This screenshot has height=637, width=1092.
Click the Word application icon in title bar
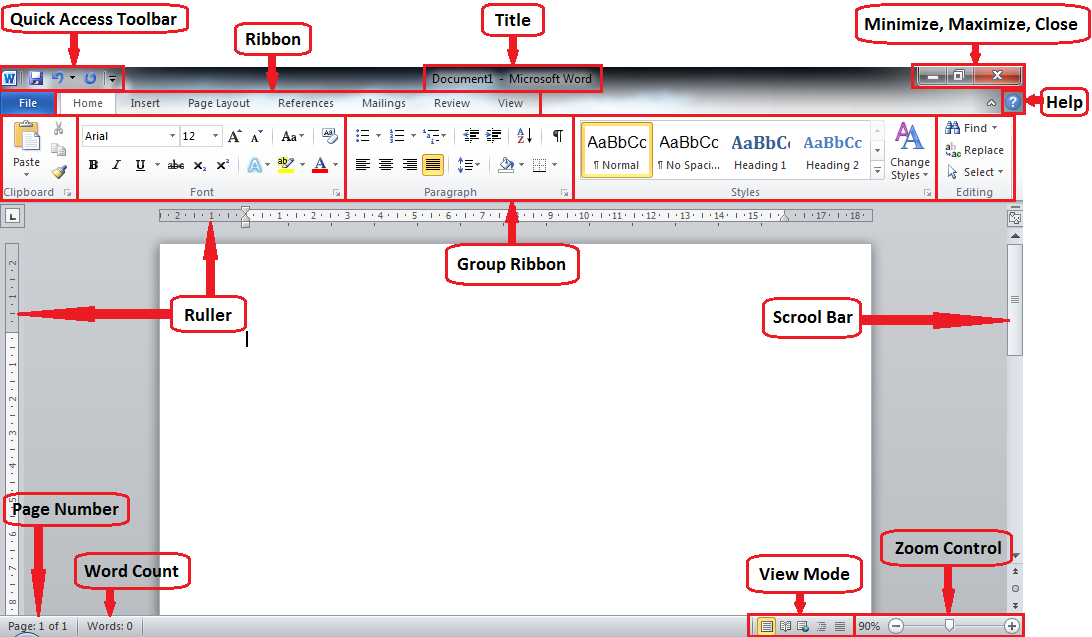(x=10, y=79)
